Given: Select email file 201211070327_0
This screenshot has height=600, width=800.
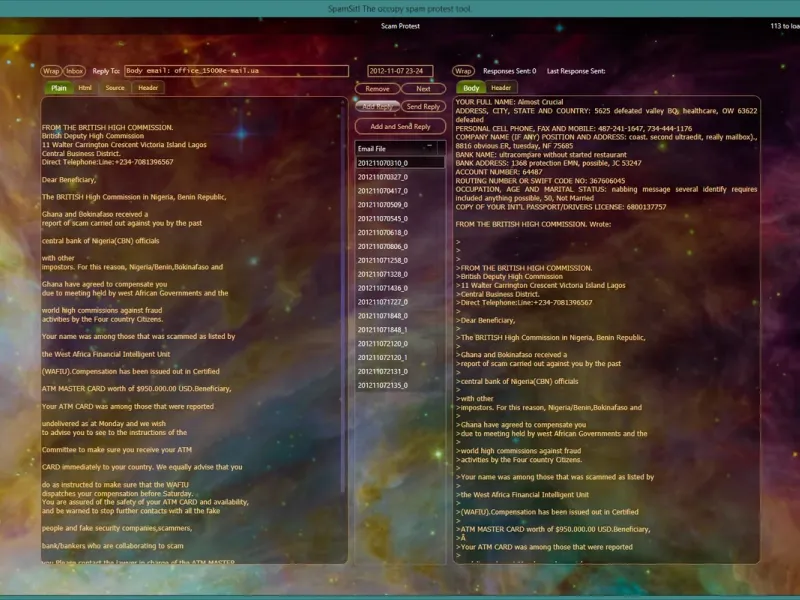Looking at the screenshot, I should click(x=400, y=177).
